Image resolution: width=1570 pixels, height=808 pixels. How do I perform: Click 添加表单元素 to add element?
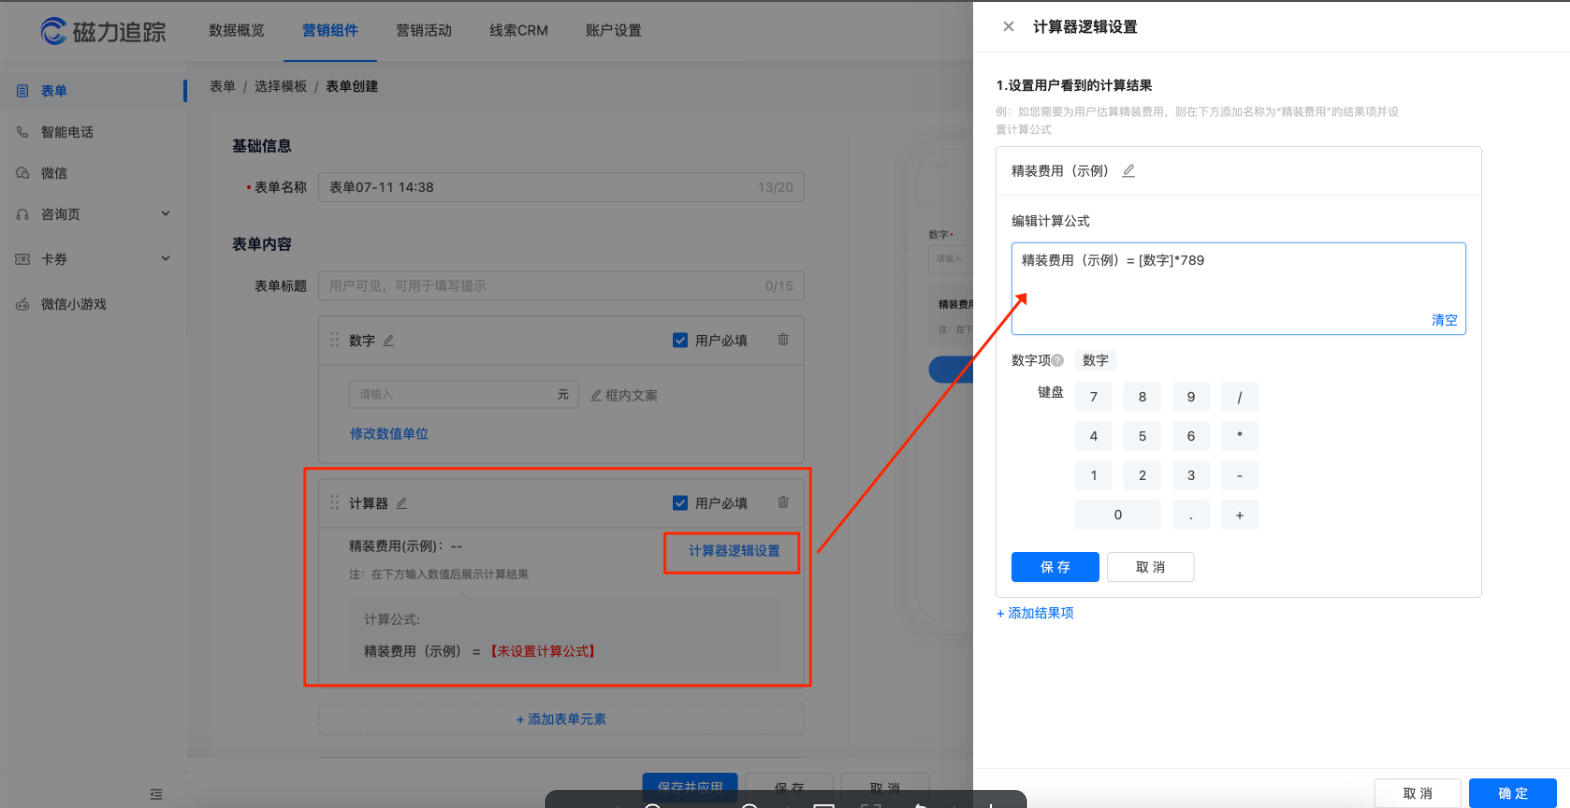click(x=561, y=719)
